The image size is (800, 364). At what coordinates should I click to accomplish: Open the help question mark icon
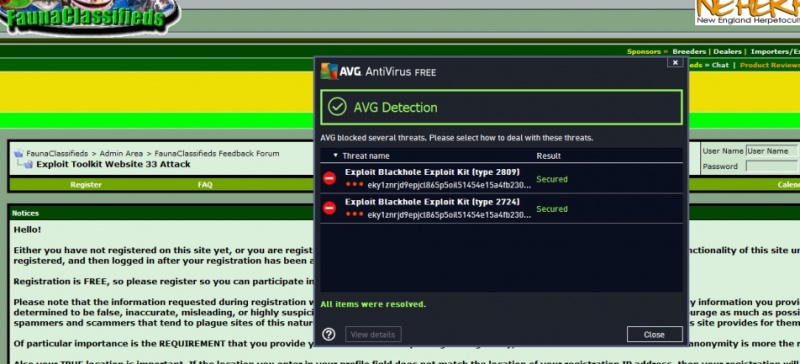click(x=329, y=334)
